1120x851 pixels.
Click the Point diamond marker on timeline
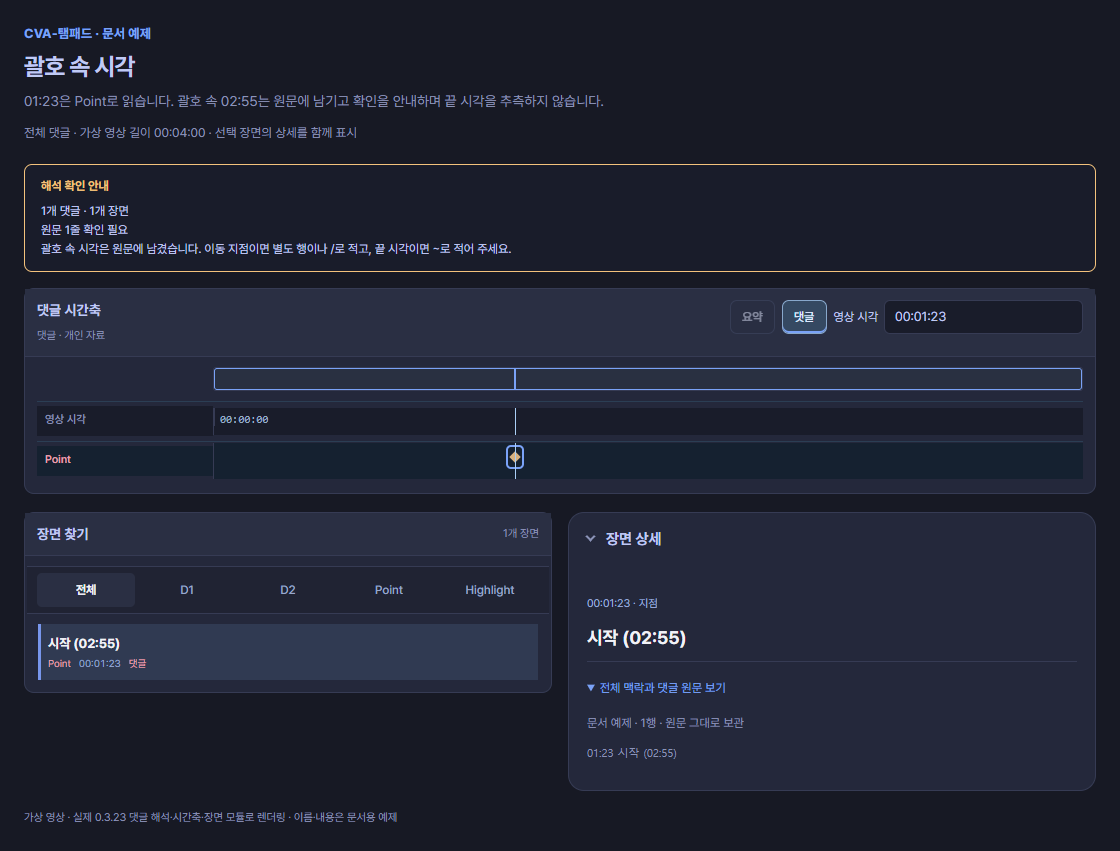click(x=515, y=457)
